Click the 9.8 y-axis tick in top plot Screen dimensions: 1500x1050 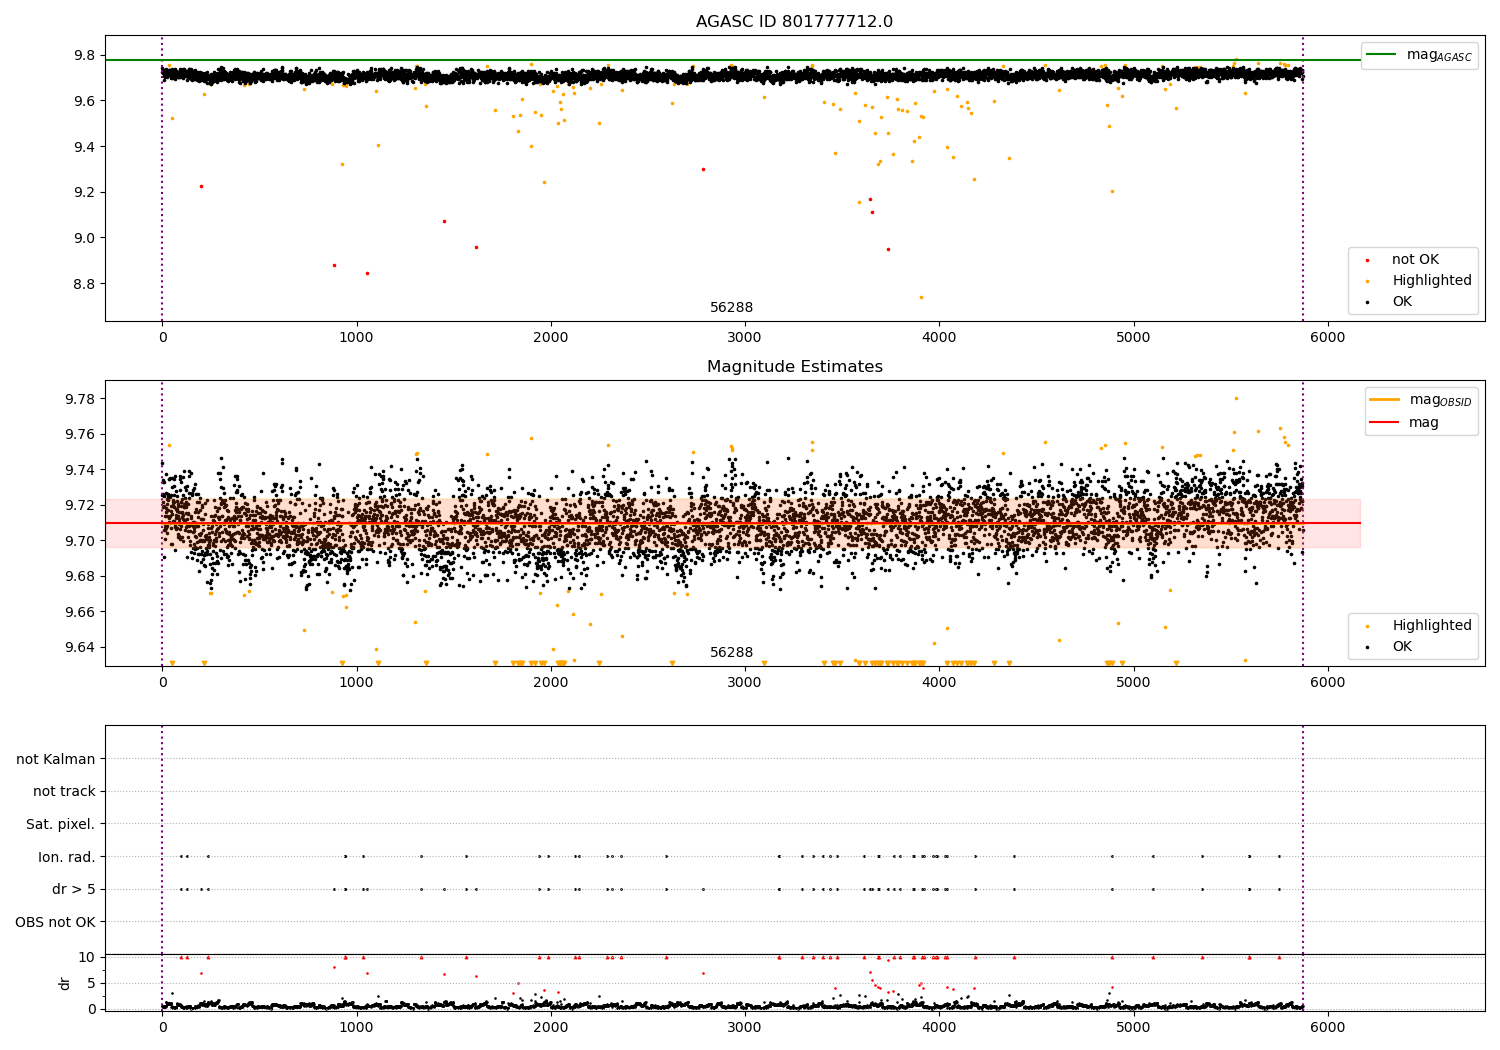pos(85,56)
